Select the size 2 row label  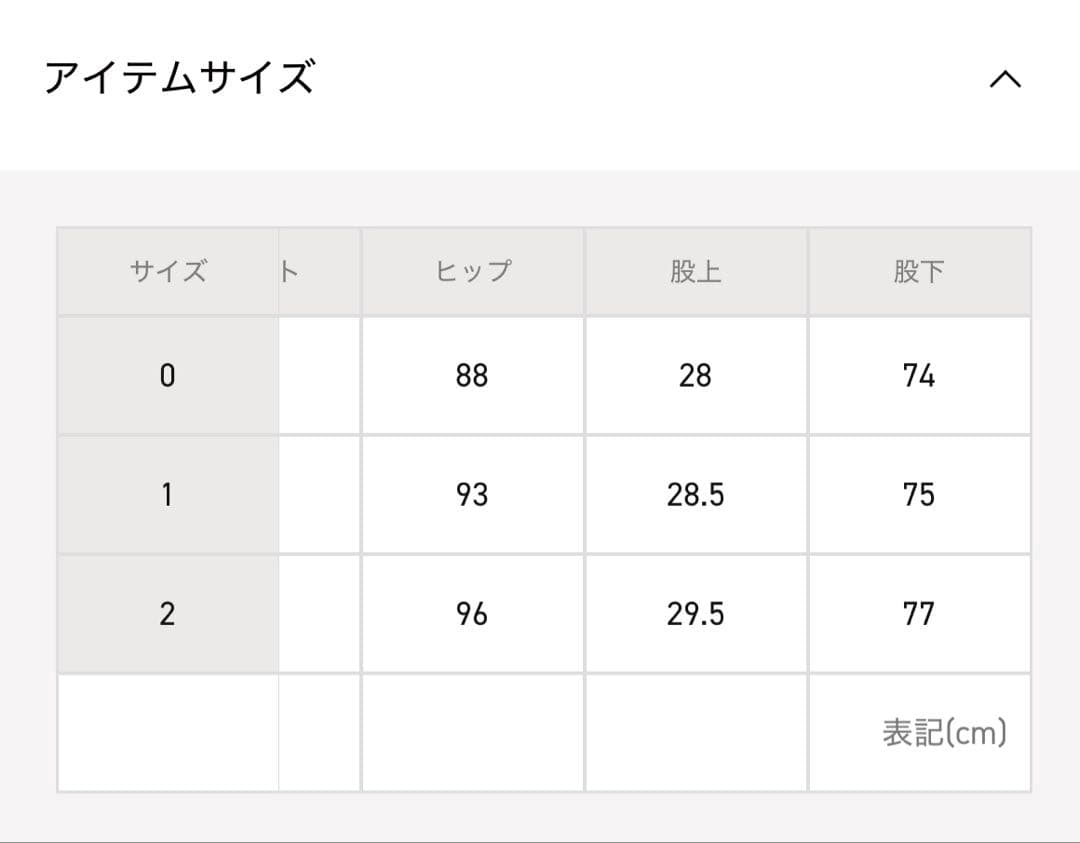pos(168,614)
